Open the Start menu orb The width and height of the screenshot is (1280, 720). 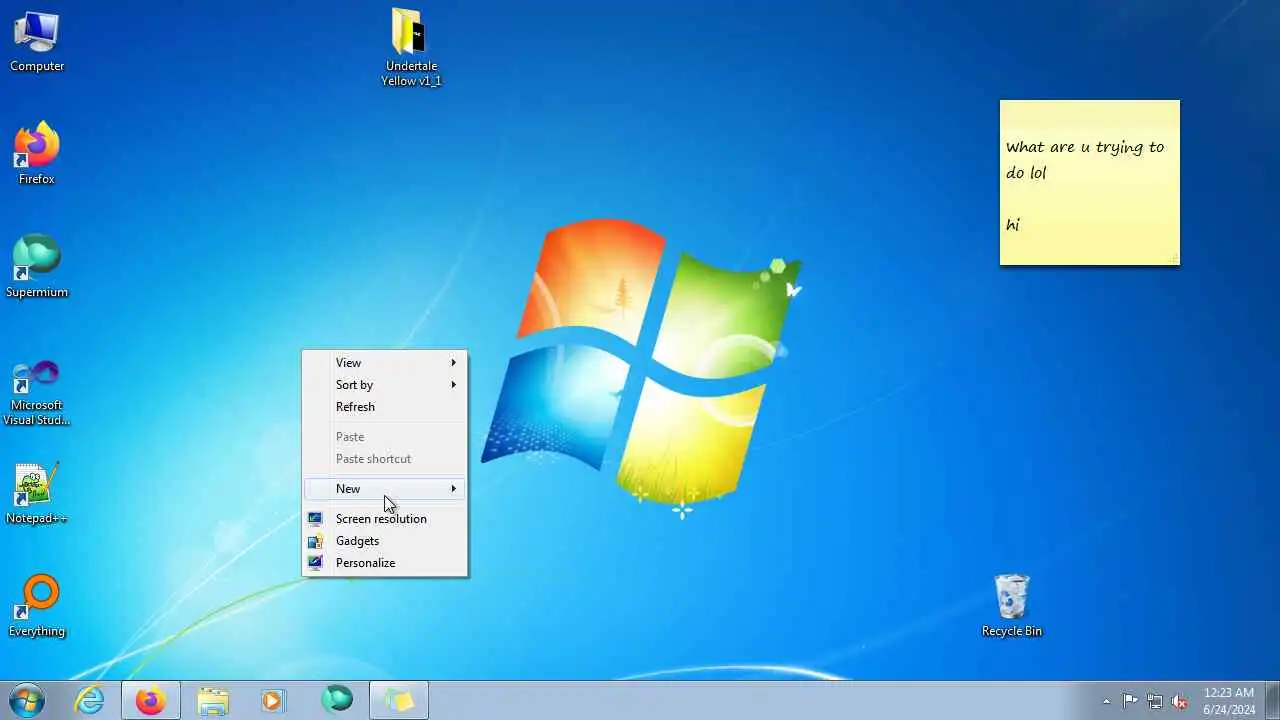pyautogui.click(x=27, y=701)
